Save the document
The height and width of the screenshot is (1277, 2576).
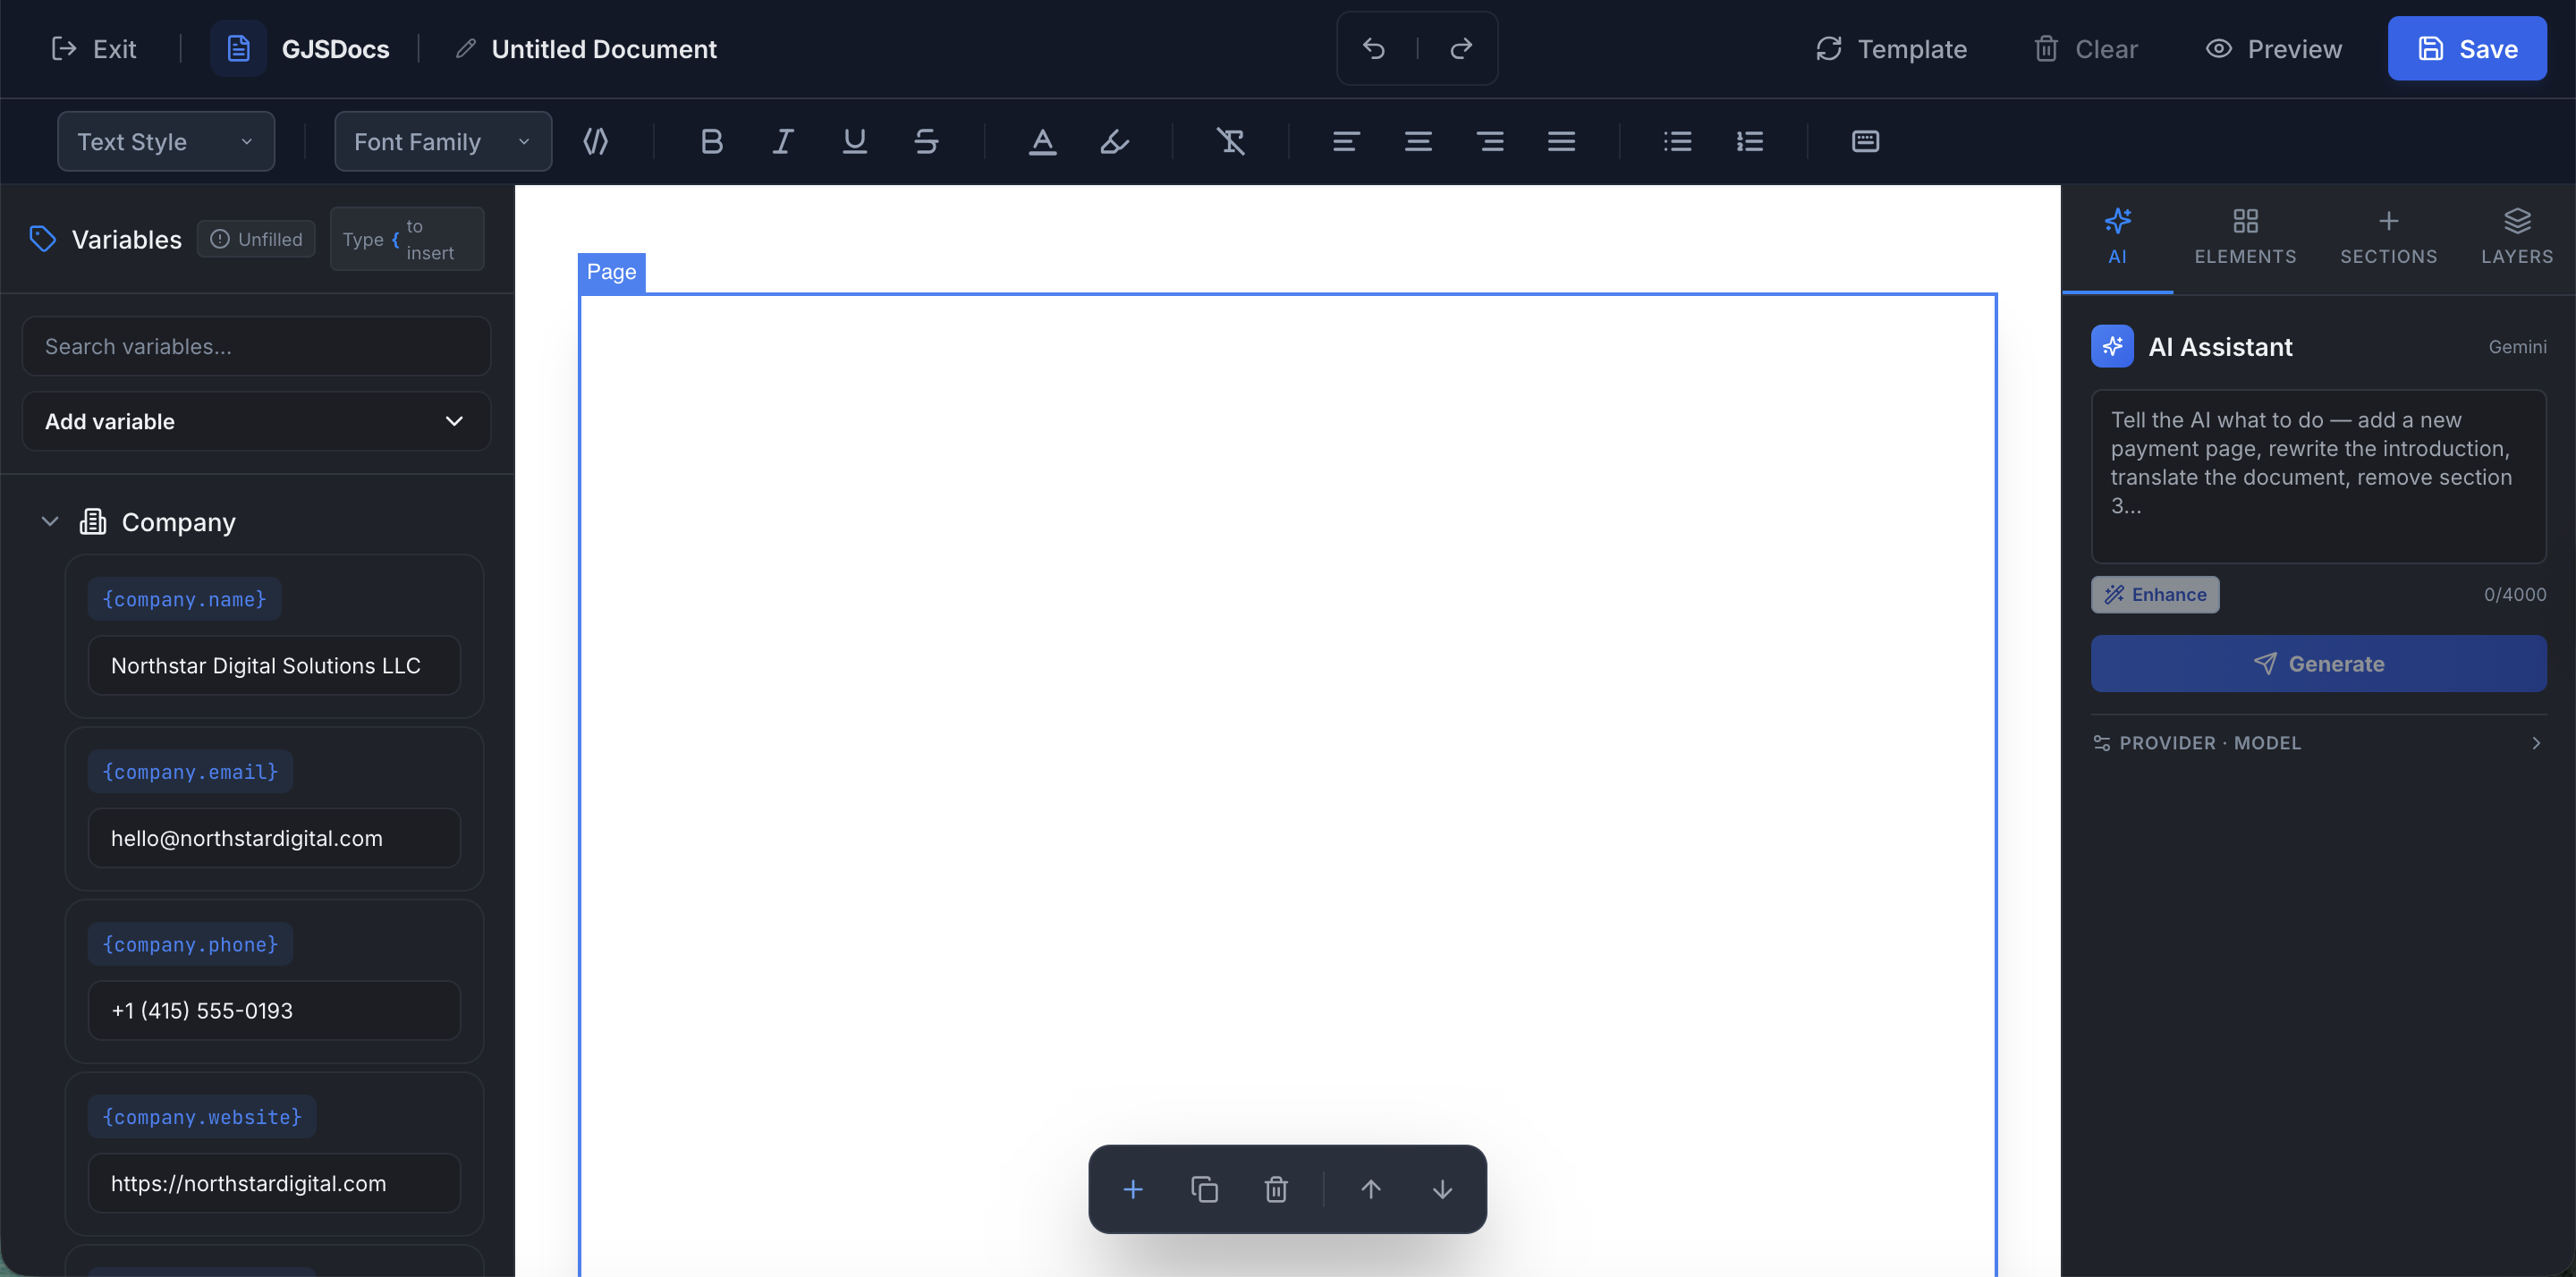pyautogui.click(x=2467, y=49)
